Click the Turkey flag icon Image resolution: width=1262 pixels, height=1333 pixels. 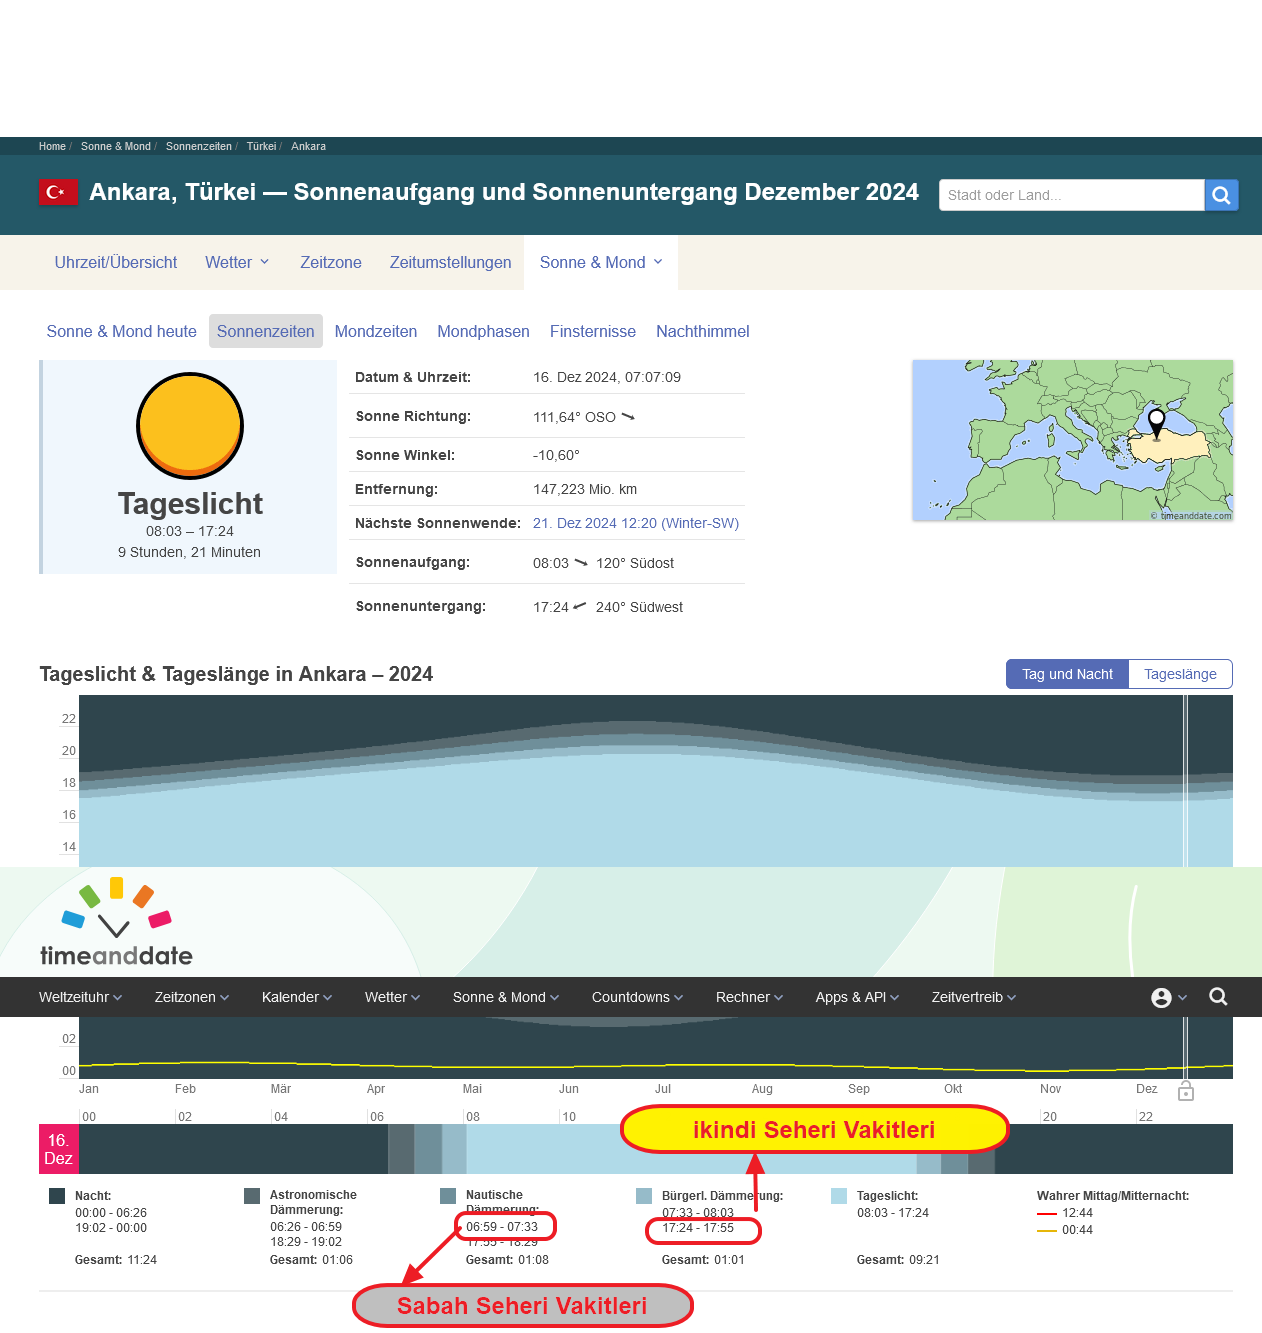point(58,192)
